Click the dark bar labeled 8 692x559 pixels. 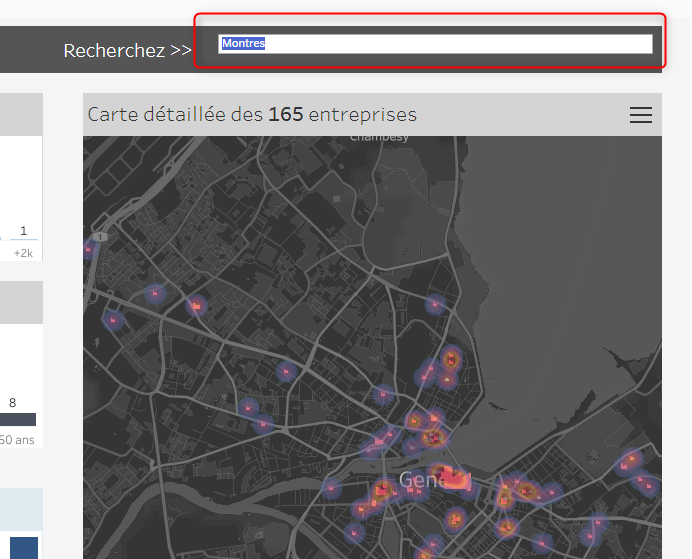tap(18, 419)
